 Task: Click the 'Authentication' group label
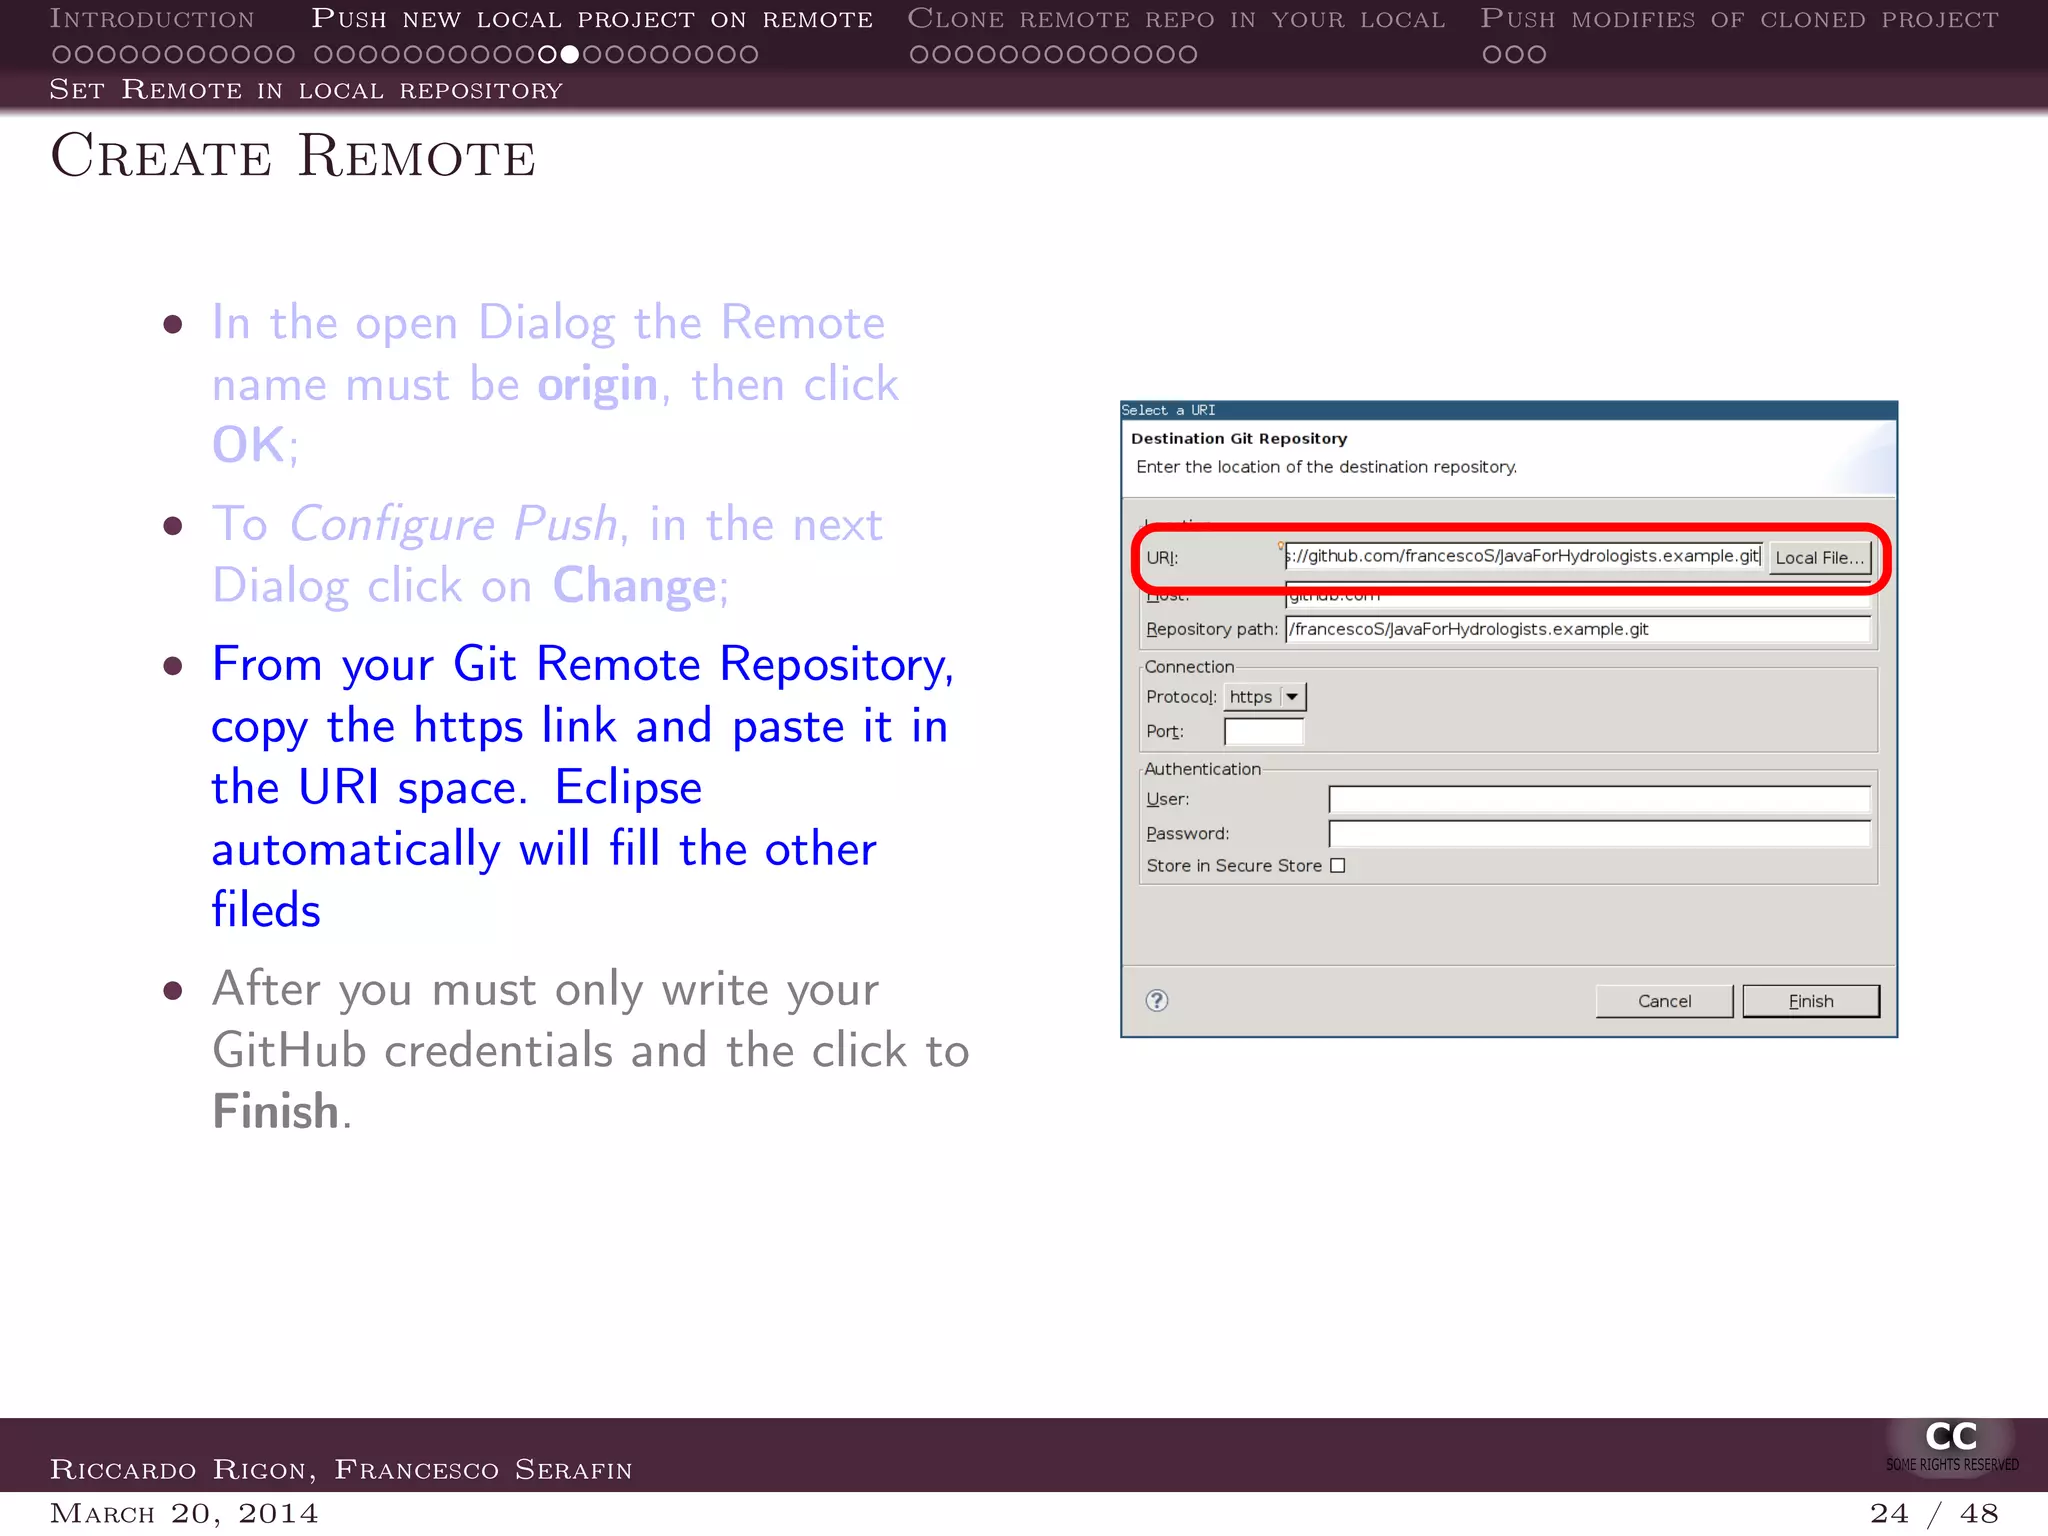(x=1202, y=769)
